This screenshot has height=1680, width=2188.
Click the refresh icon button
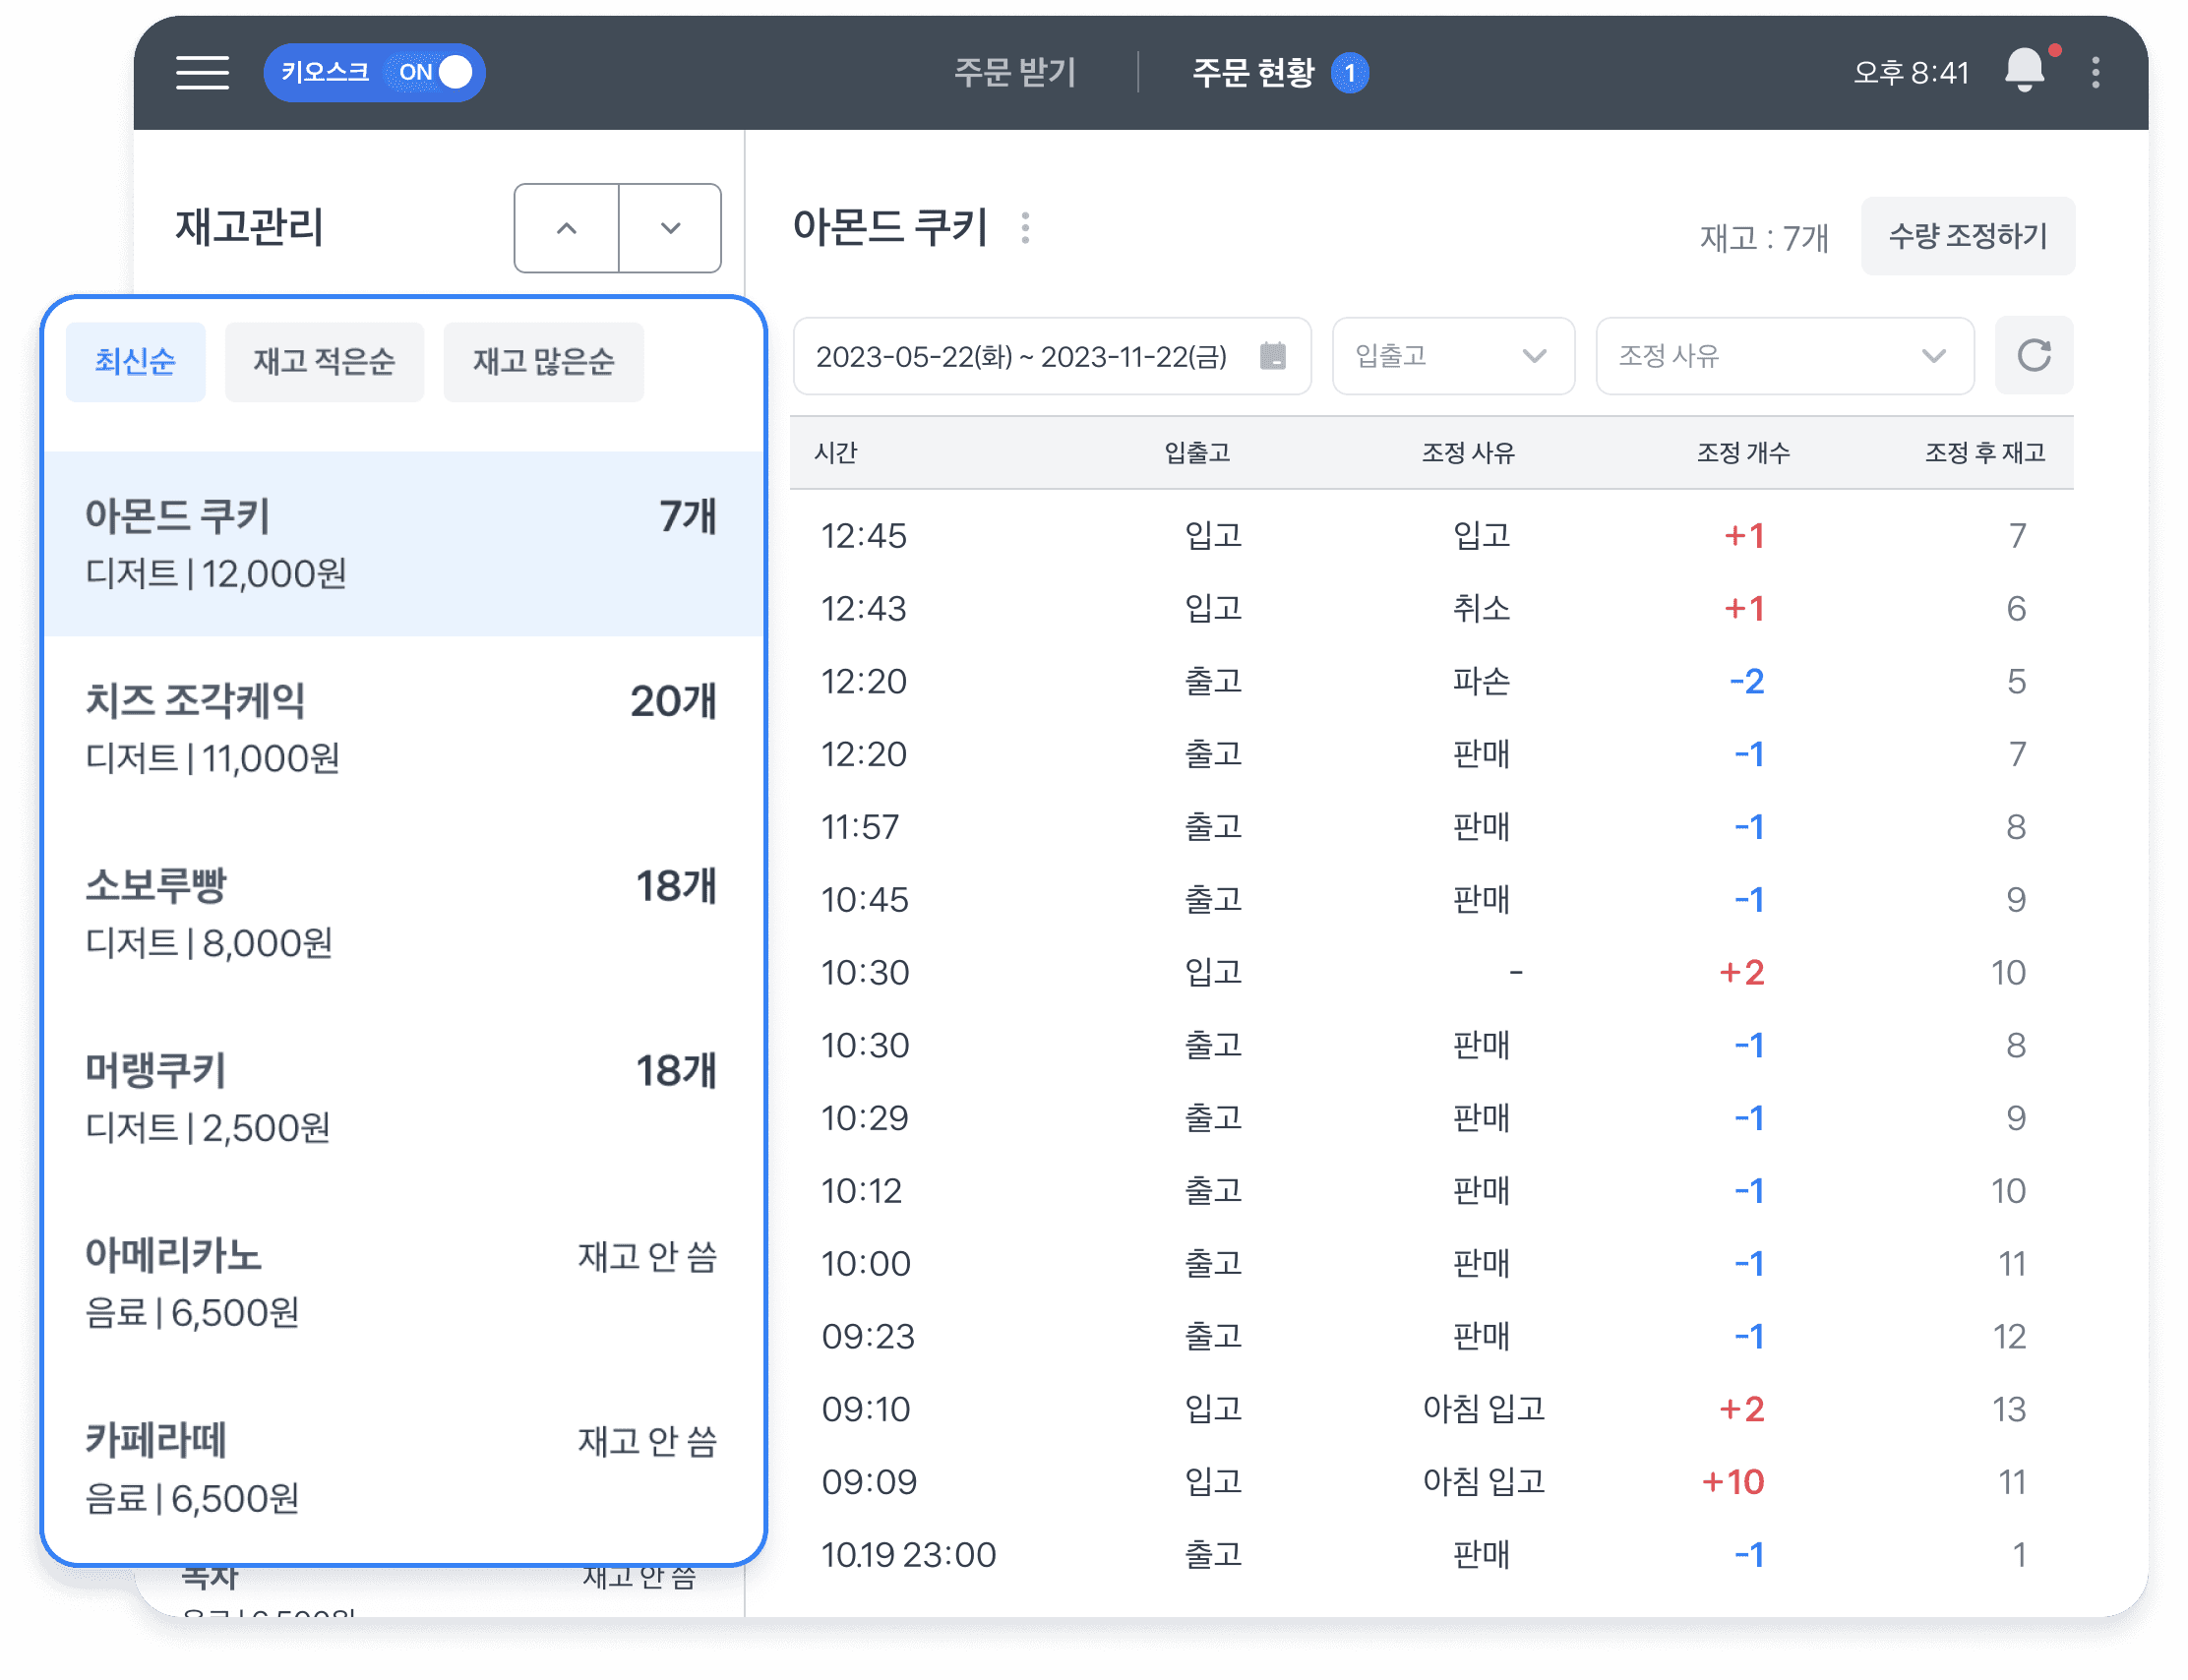(x=2033, y=356)
